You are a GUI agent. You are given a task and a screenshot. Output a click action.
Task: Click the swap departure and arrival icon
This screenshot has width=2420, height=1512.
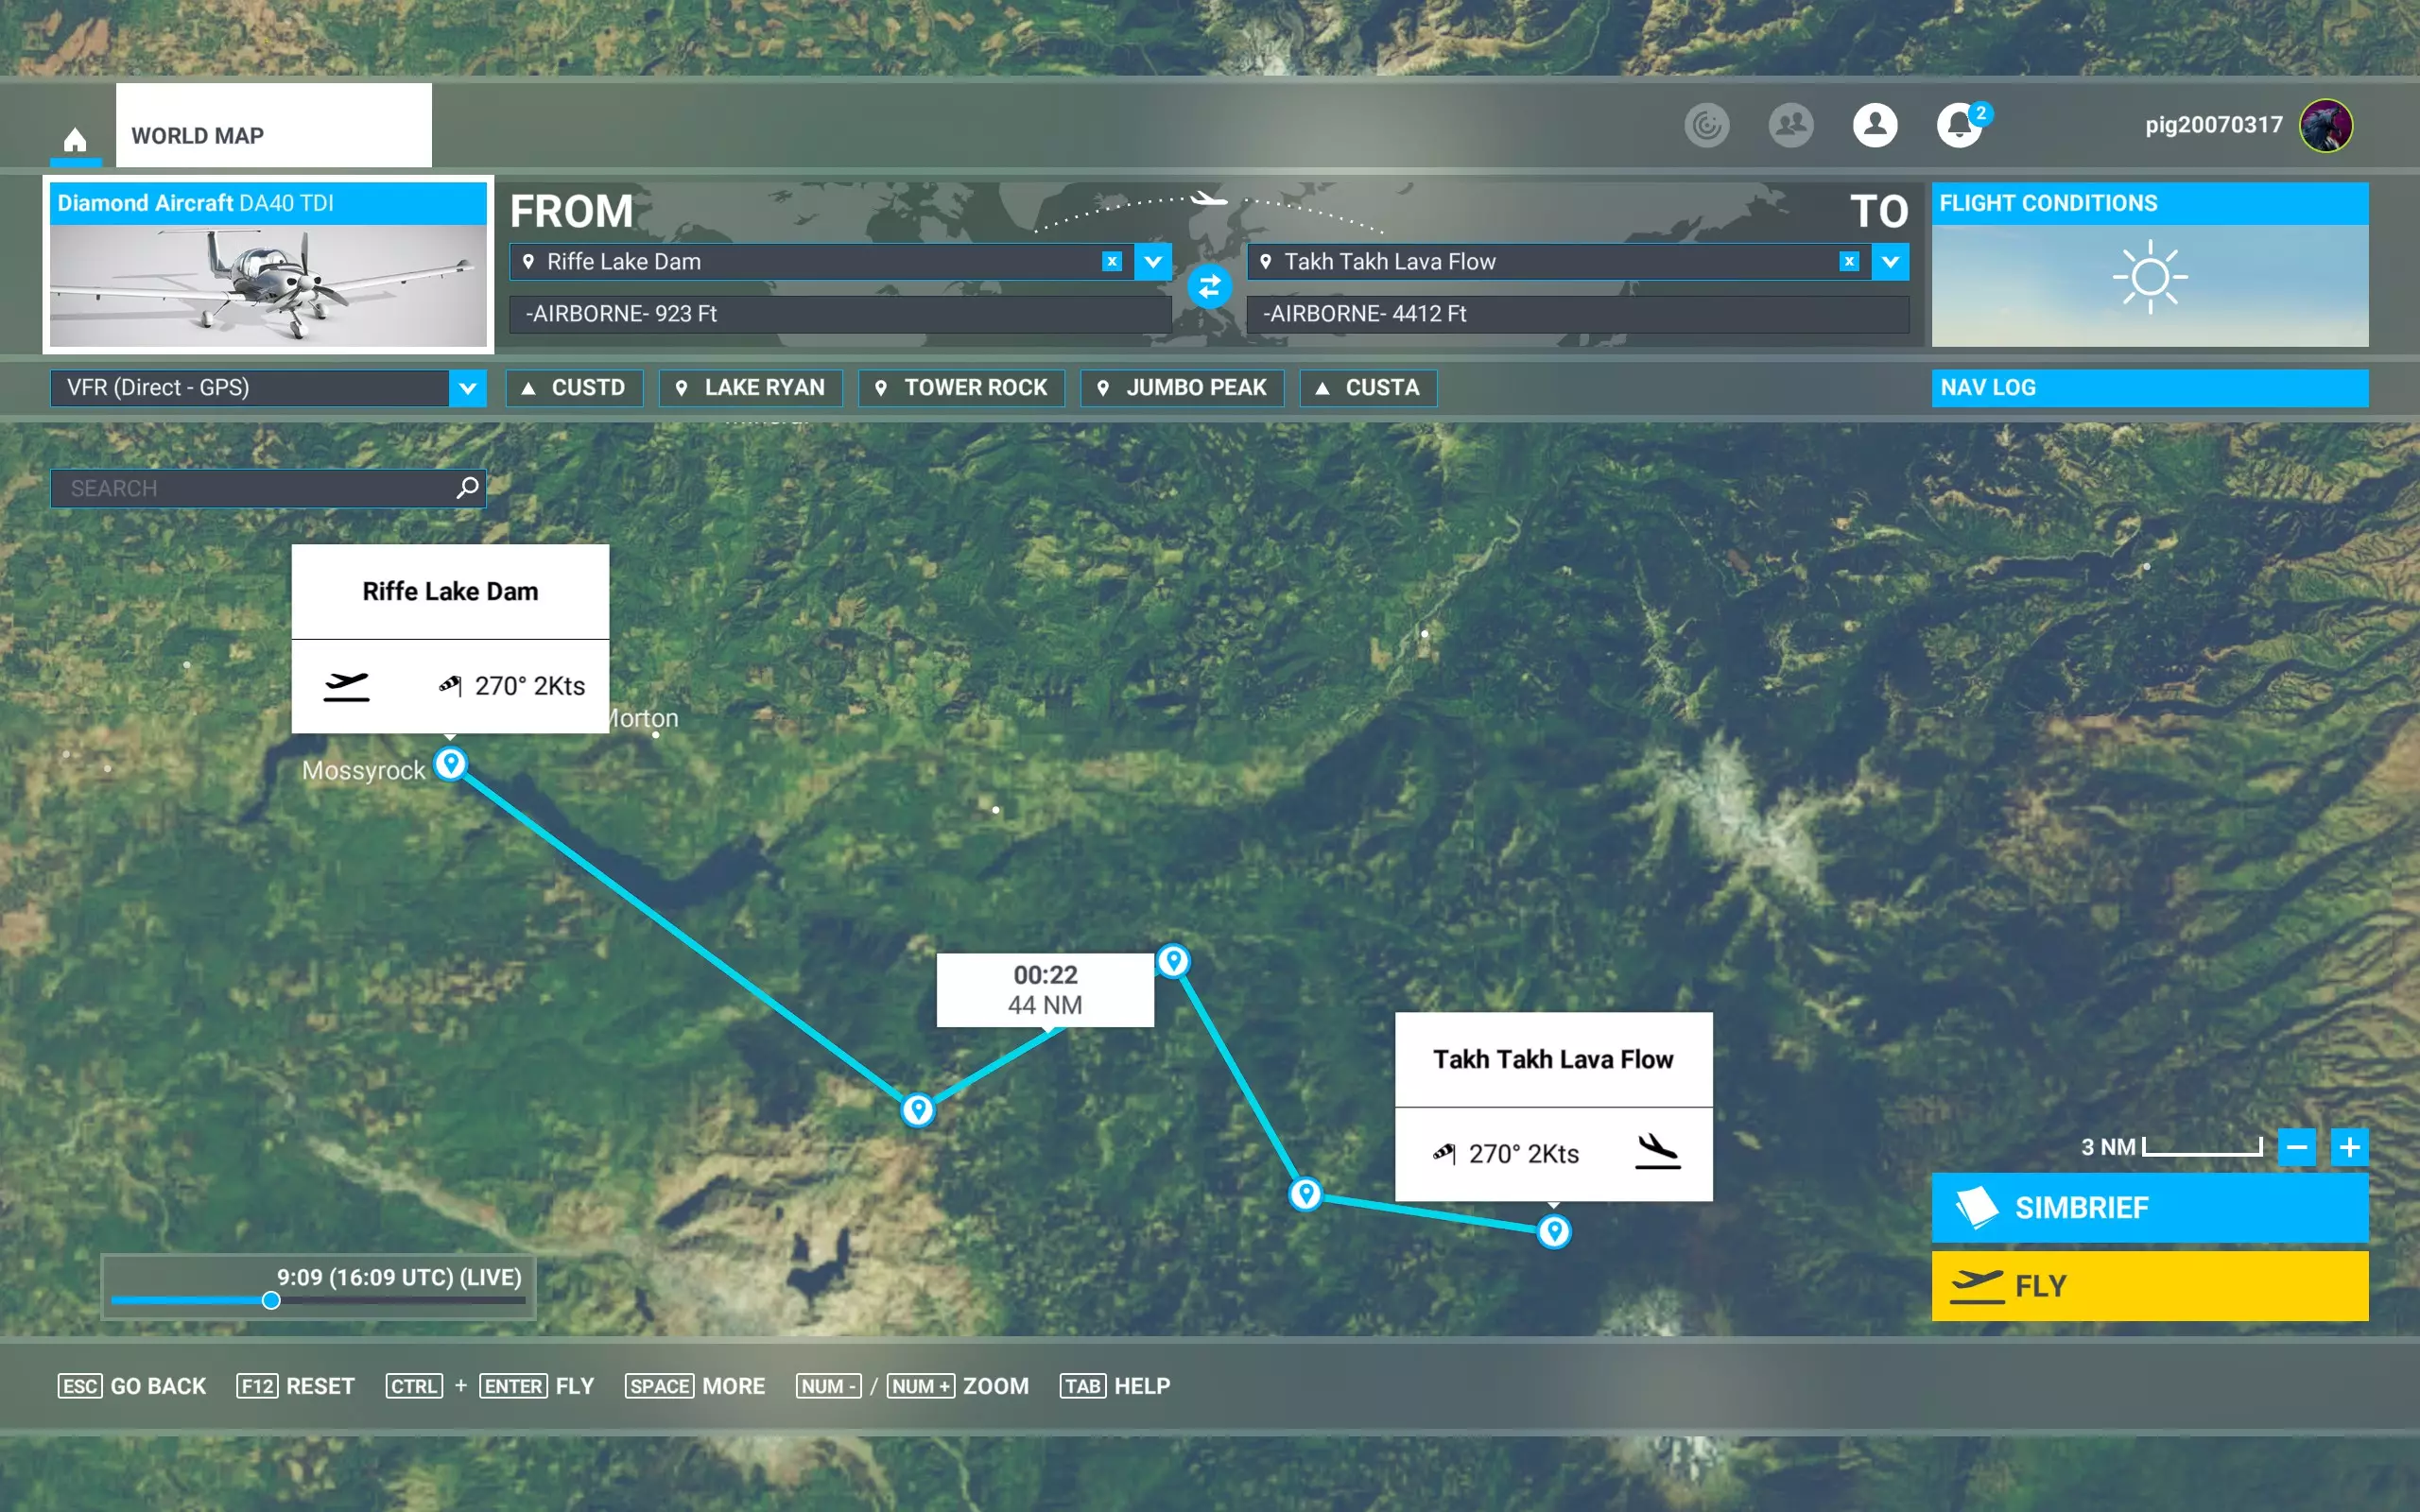tap(1209, 287)
